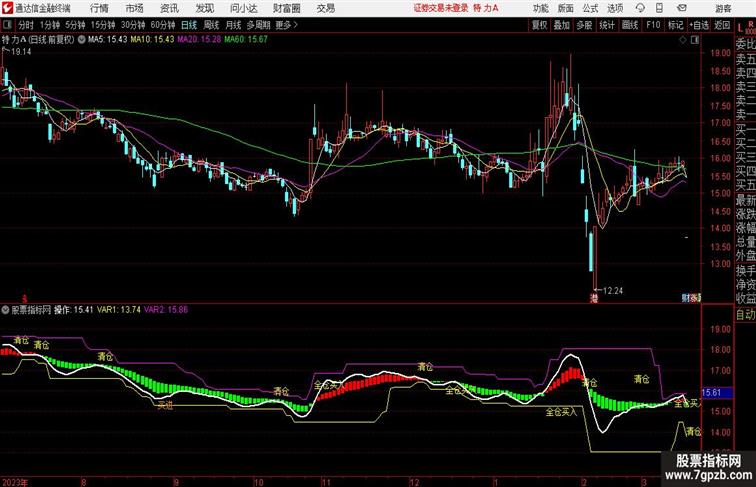Toggle the side panel icon beside the diamond
The height and width of the screenshot is (487, 756).
pos(695,40)
